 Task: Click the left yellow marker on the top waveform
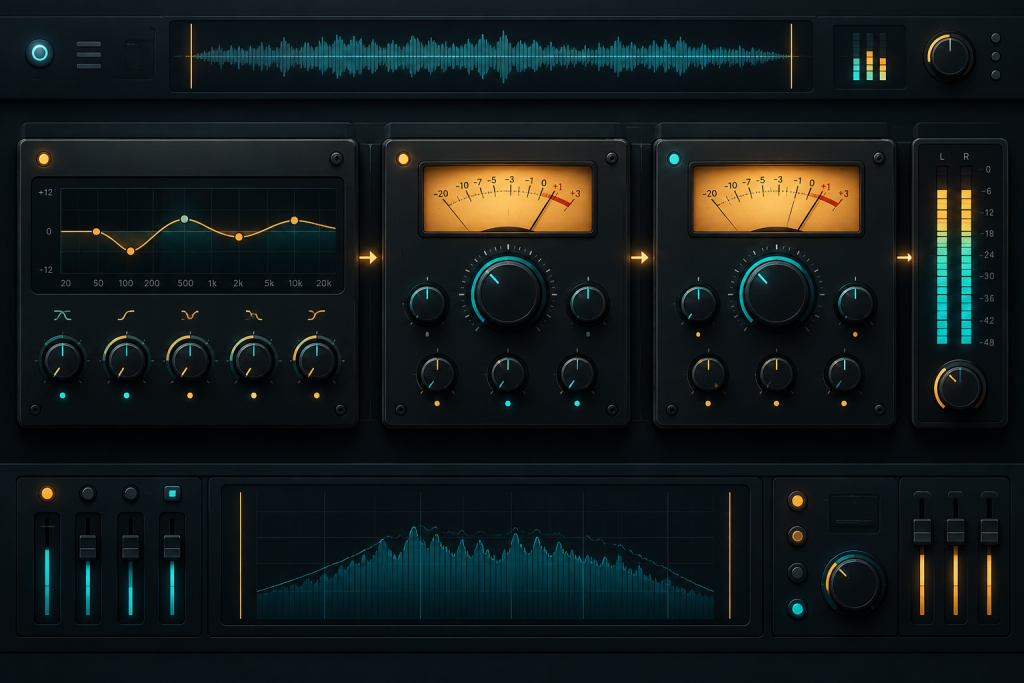tap(191, 56)
